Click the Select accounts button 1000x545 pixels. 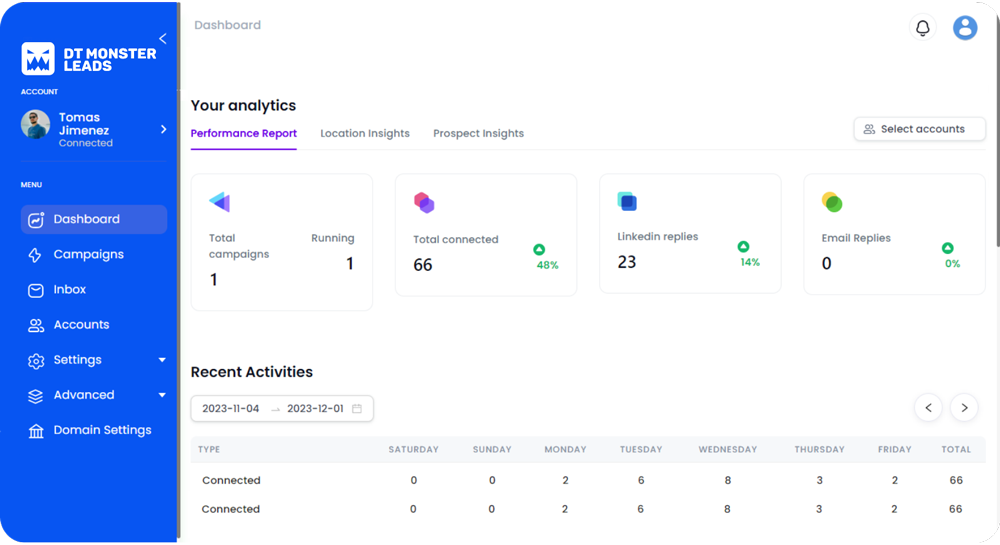click(x=919, y=129)
